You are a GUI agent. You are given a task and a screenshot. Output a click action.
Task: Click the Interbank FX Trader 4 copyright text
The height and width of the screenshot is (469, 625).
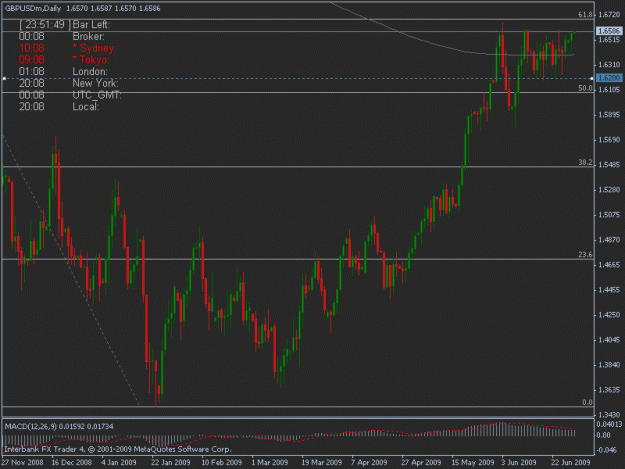click(x=118, y=449)
